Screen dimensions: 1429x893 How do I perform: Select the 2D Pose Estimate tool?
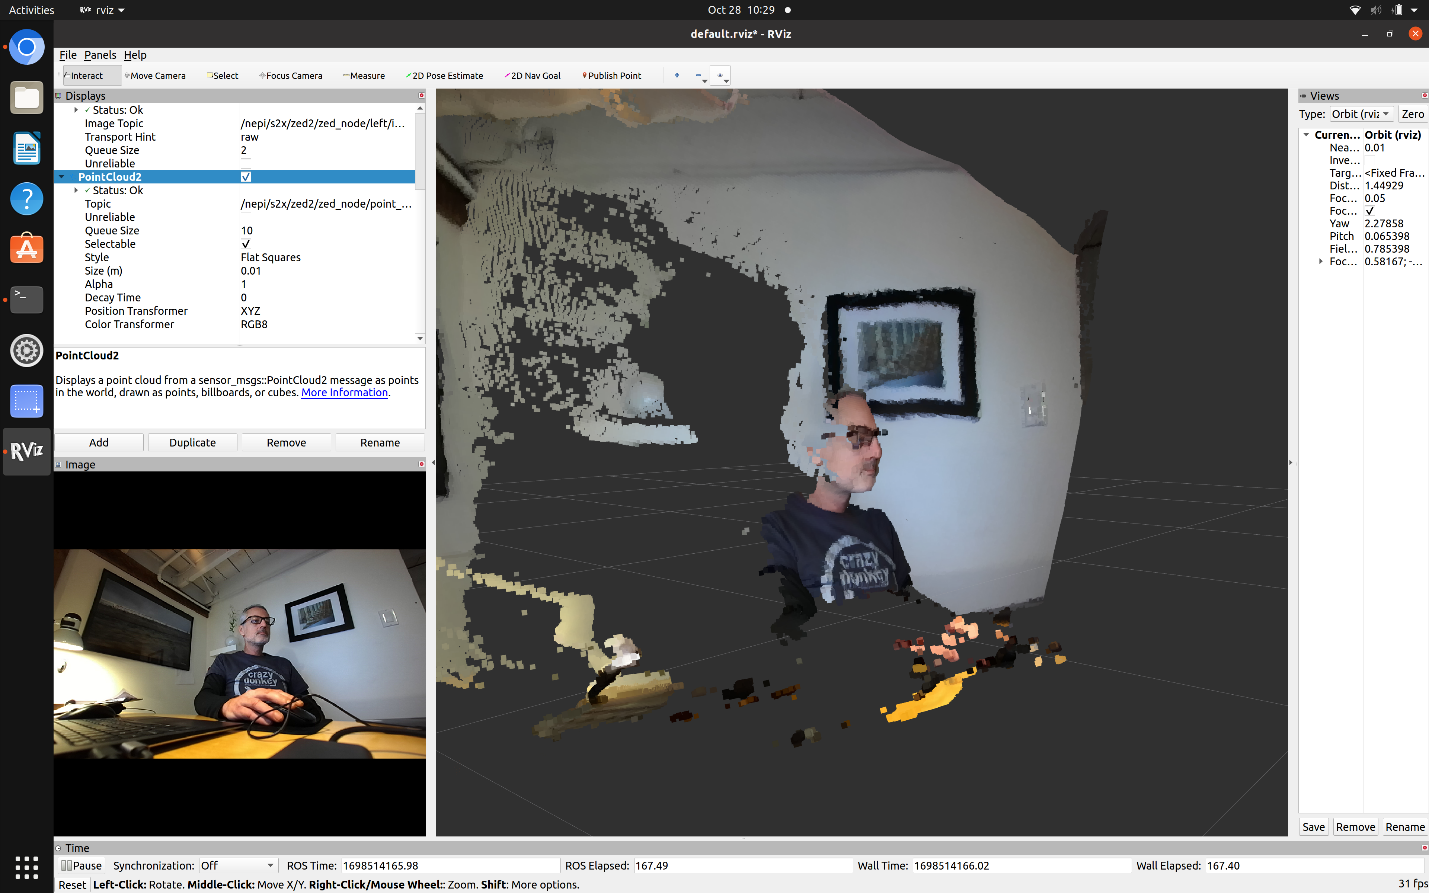pyautogui.click(x=444, y=75)
